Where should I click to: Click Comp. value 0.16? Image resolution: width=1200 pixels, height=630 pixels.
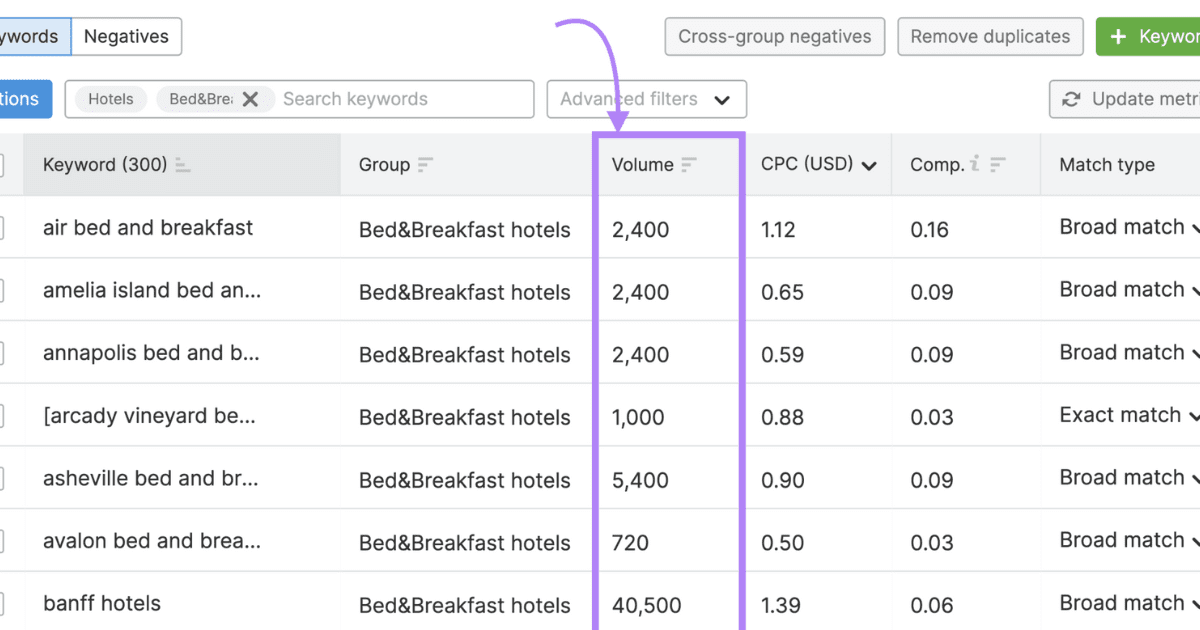(929, 230)
